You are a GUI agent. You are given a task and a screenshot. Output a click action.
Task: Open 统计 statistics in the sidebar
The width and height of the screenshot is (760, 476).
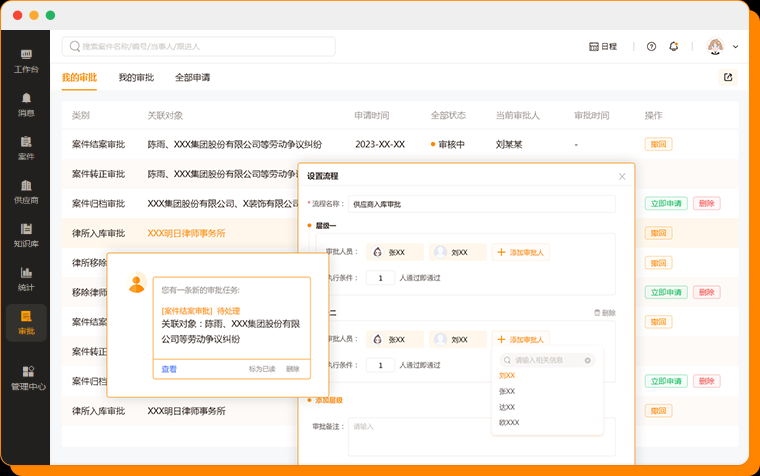click(26, 278)
